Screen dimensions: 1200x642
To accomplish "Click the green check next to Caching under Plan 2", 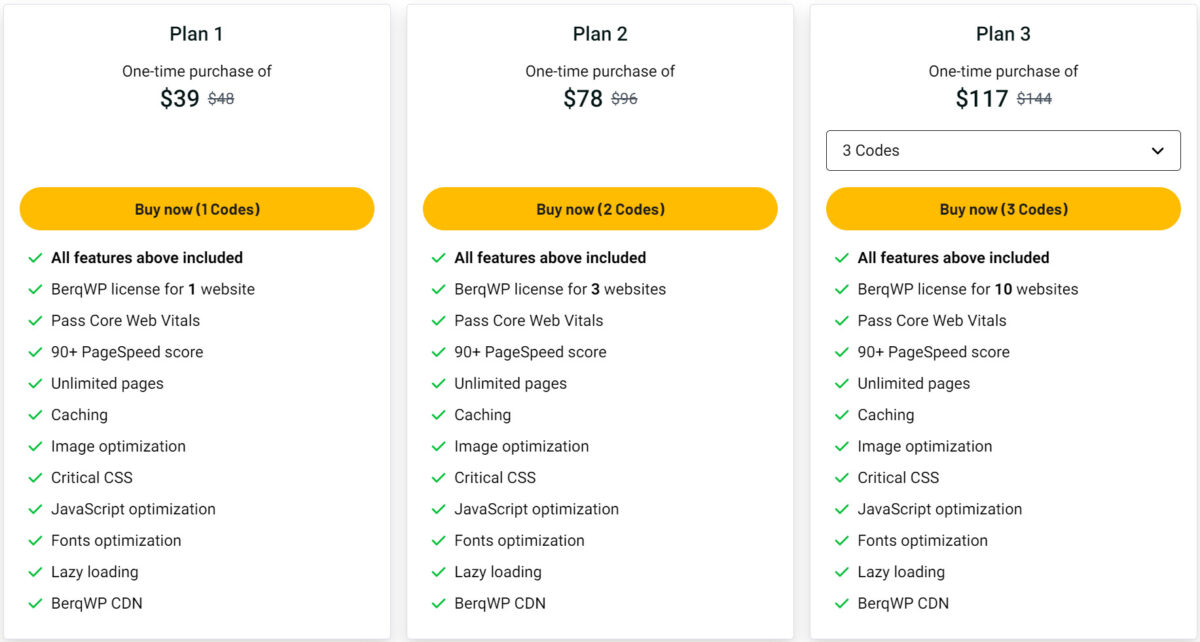I will click(x=439, y=414).
